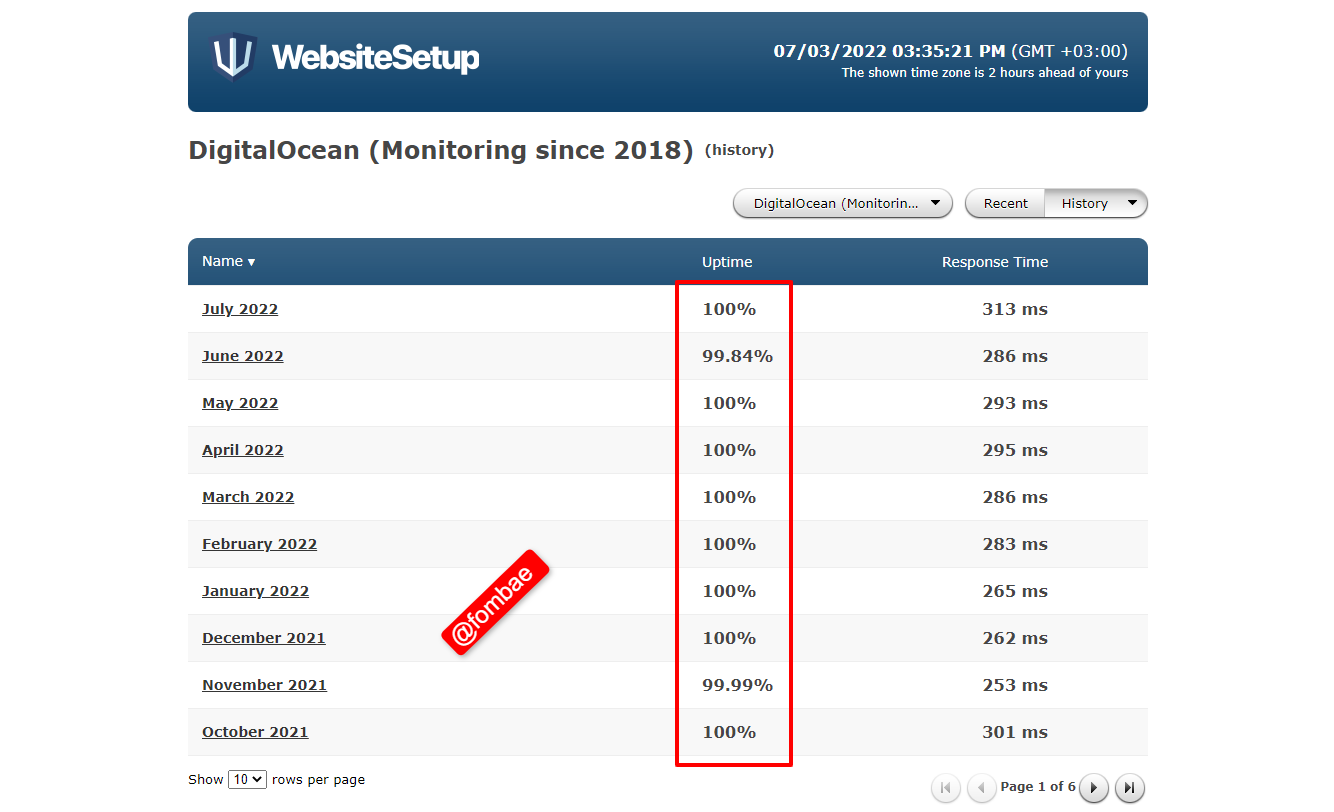This screenshot has width=1334, height=812.
Task: Jump to the last results page
Action: pyautogui.click(x=1130, y=788)
